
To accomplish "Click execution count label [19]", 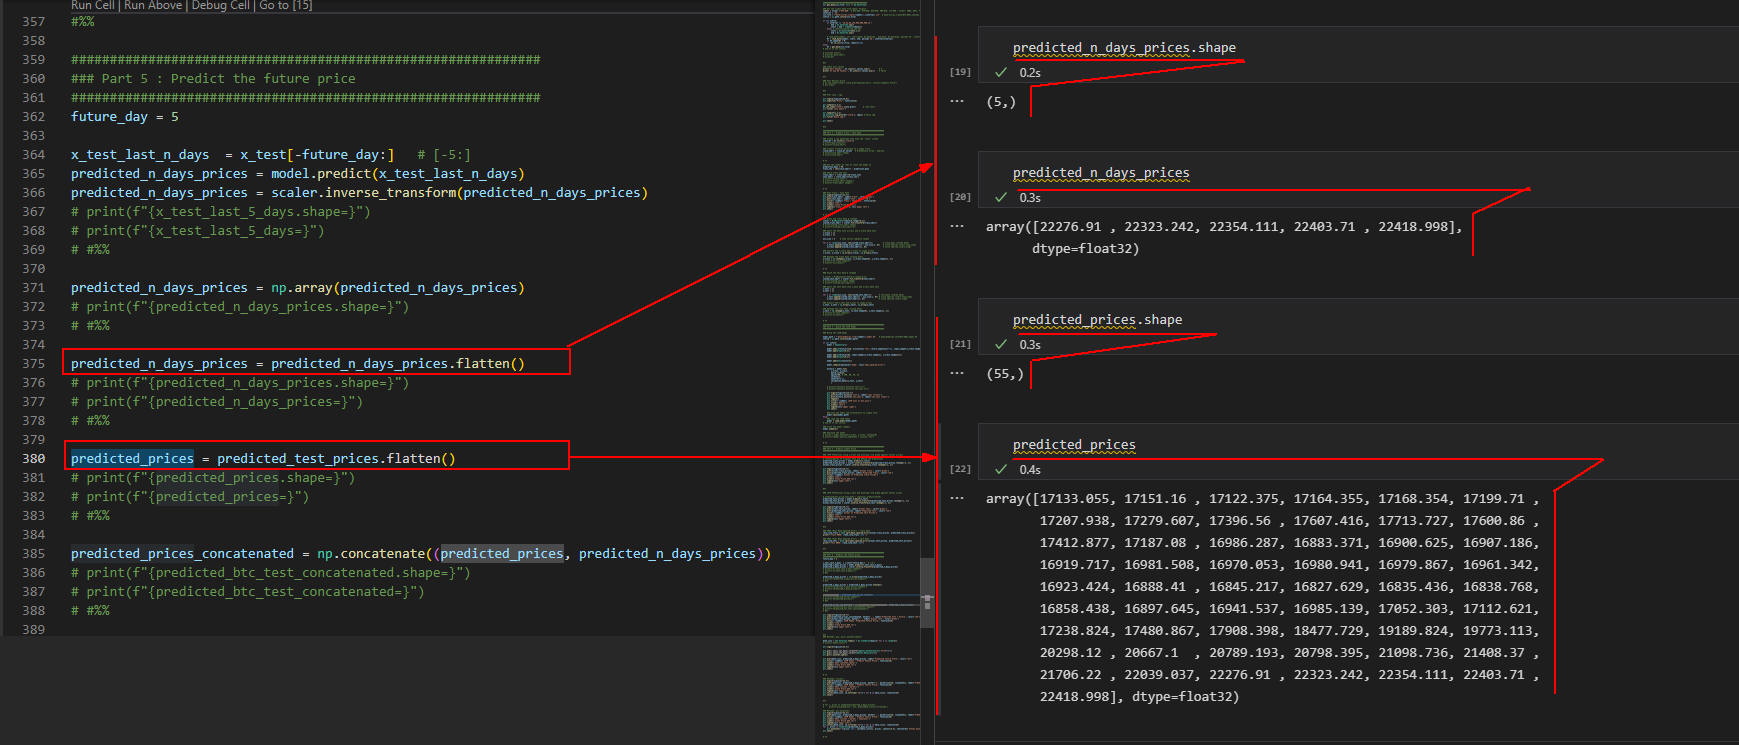I will (960, 72).
